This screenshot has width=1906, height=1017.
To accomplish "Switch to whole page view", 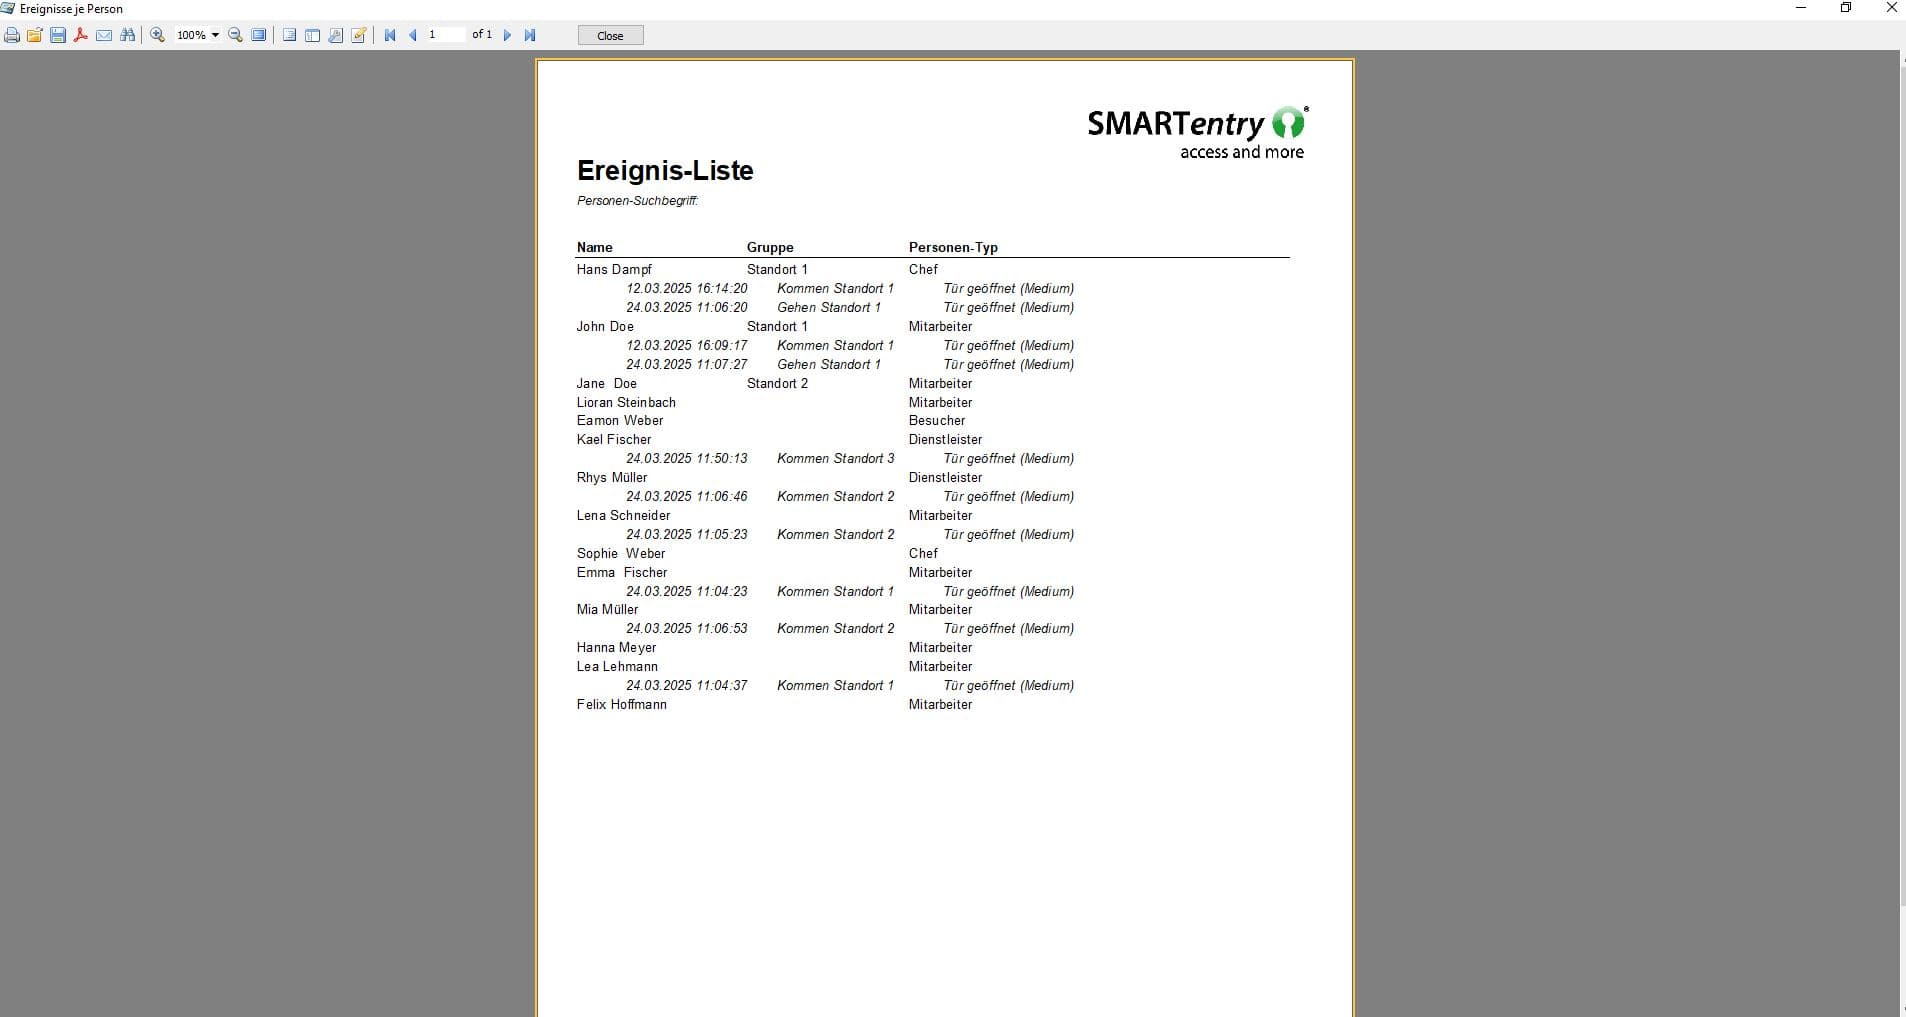I will point(259,35).
